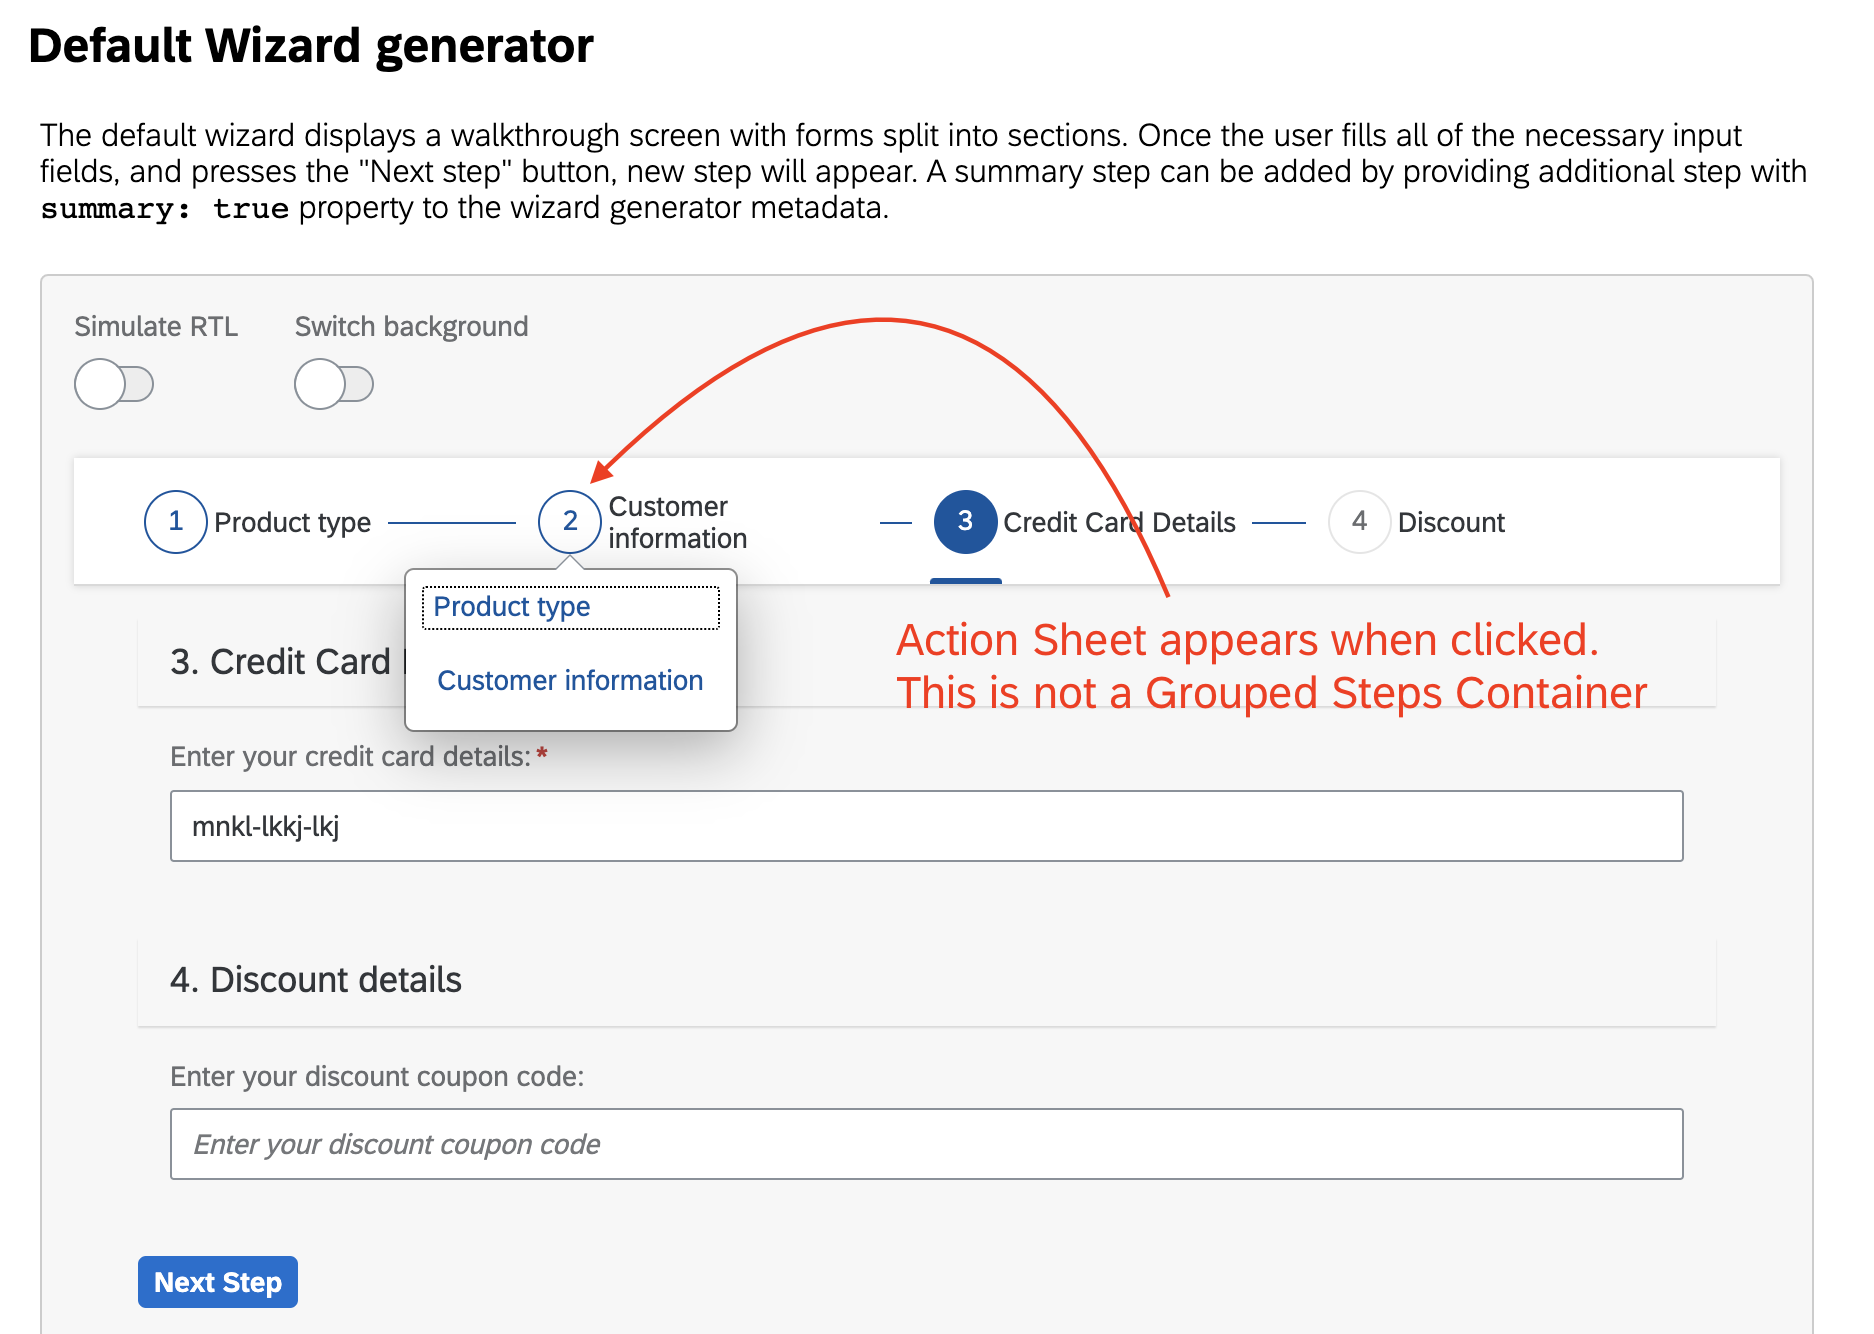Click the step 1 circle icon
This screenshot has width=1874, height=1334.
tap(175, 521)
